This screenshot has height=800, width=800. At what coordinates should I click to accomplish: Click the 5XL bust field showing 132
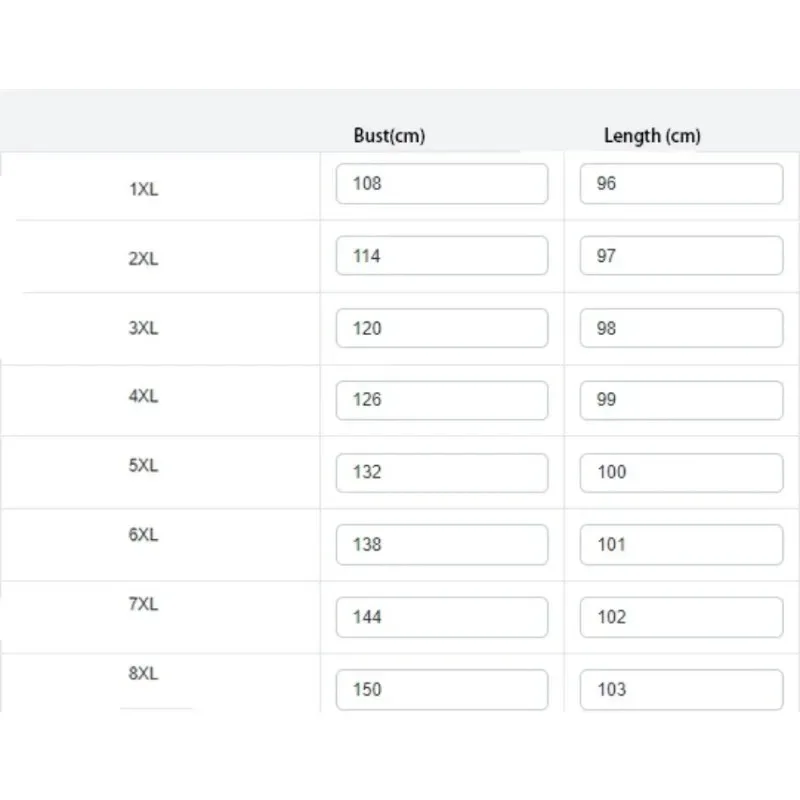pyautogui.click(x=442, y=473)
